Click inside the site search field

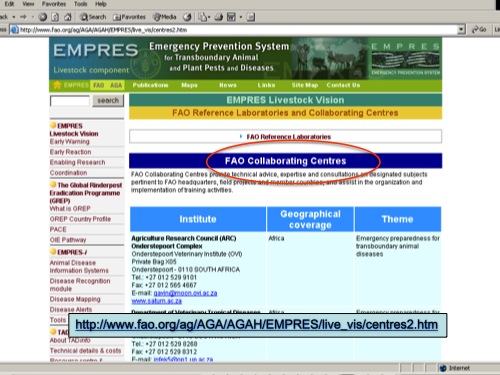pos(70,101)
